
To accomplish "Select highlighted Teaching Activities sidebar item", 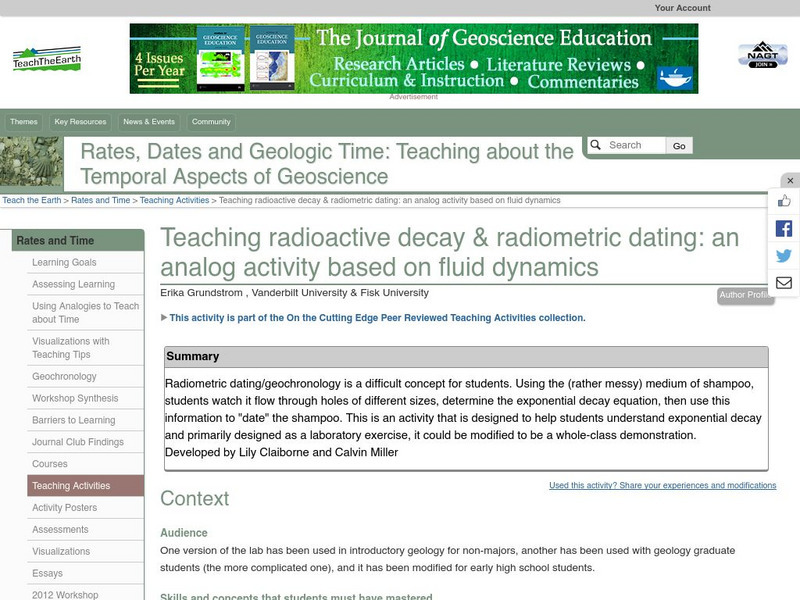I will [x=85, y=486].
